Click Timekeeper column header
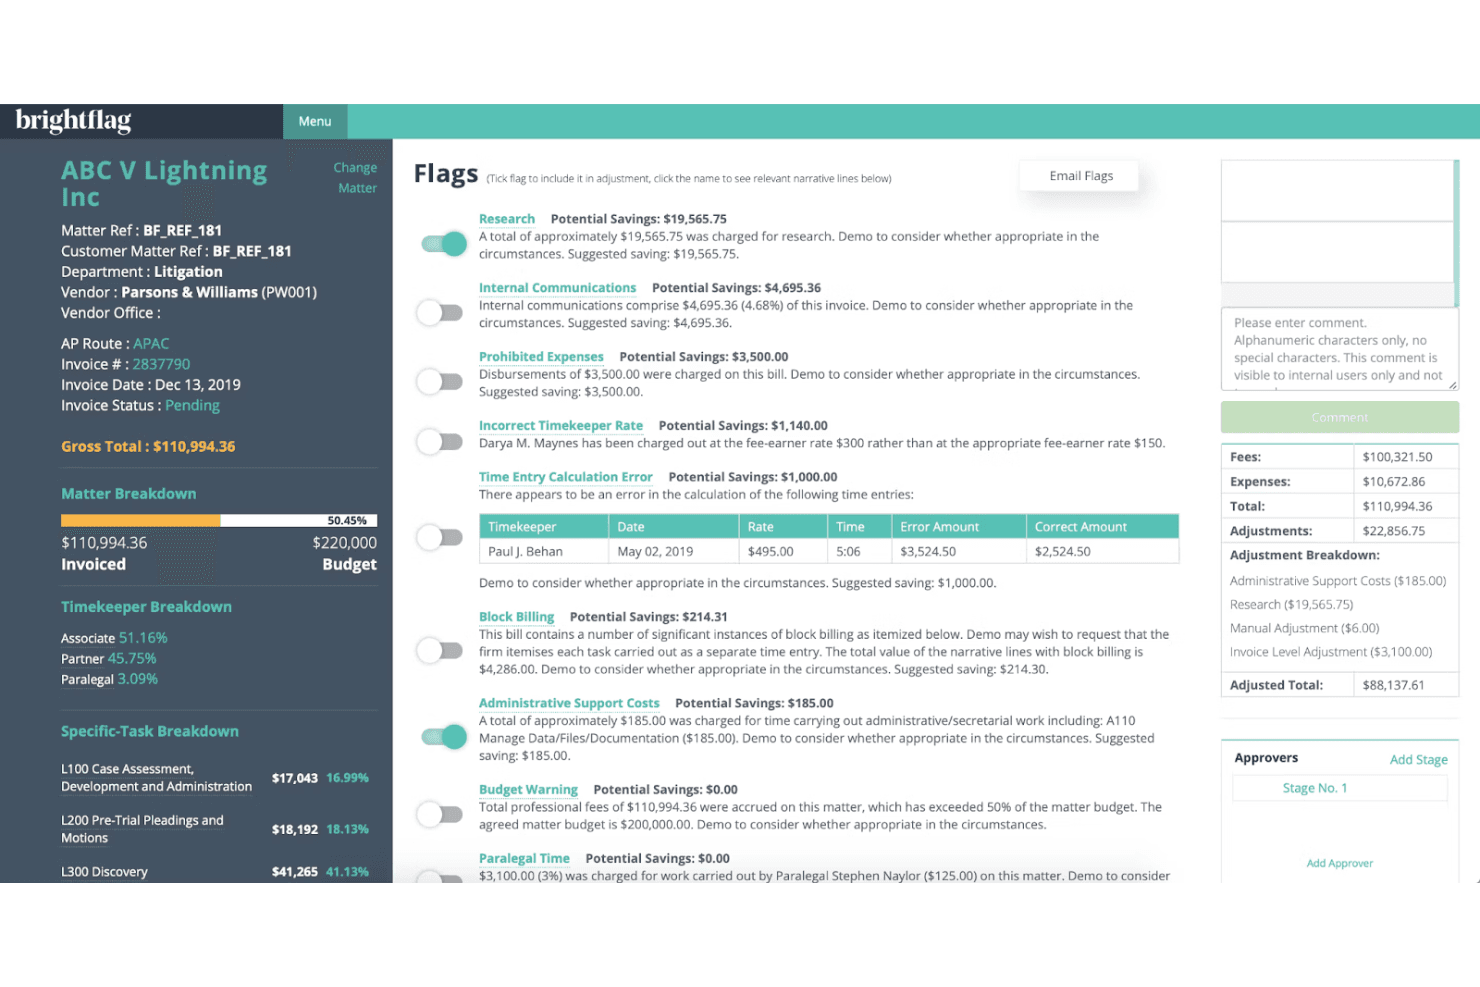 [x=544, y=527]
